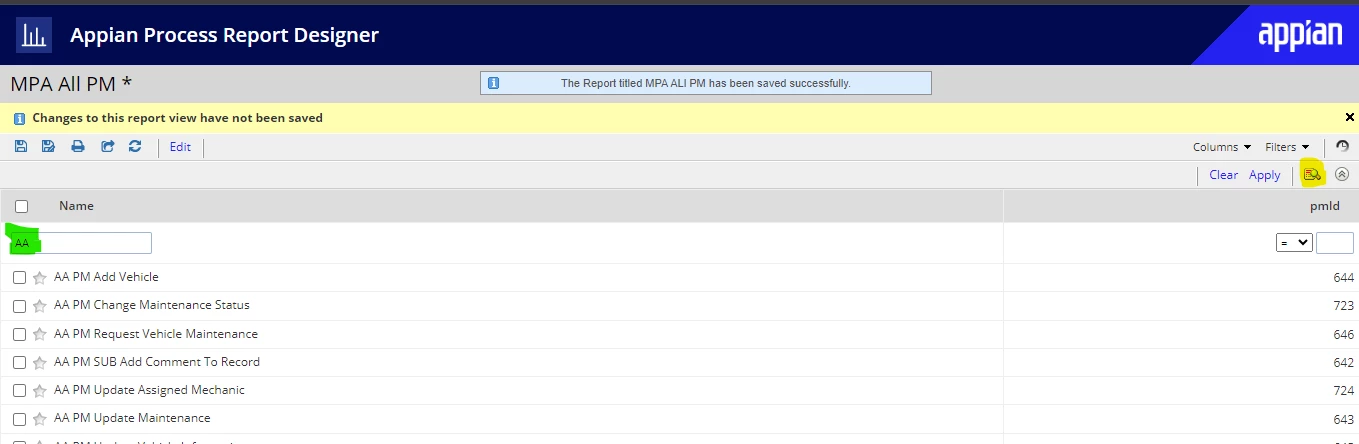Screen dimensions: 1359x444
Task: Open AA PM SUB Add Comment To Record
Action: click(x=157, y=362)
